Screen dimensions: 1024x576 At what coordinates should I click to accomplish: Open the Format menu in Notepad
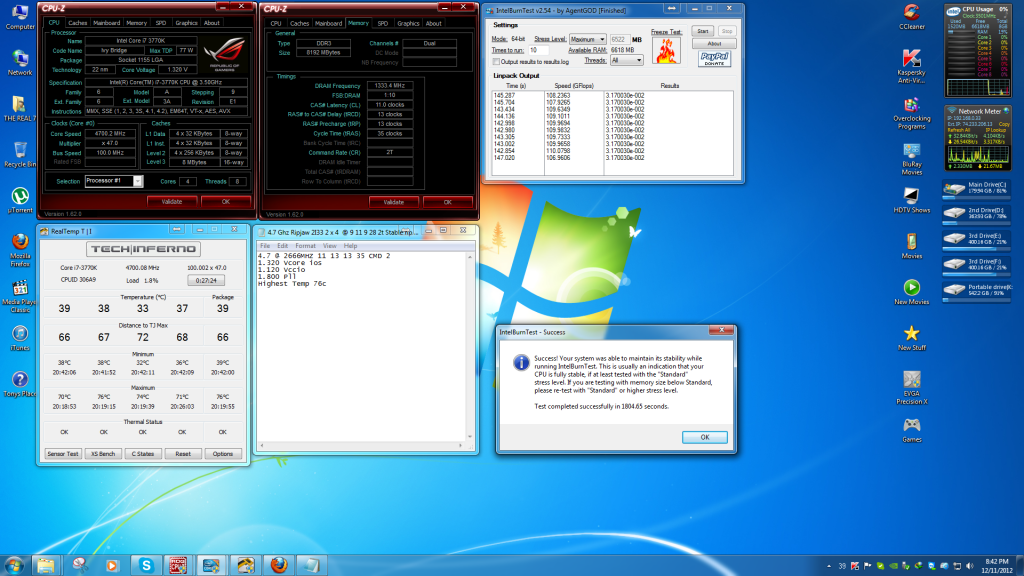305,246
